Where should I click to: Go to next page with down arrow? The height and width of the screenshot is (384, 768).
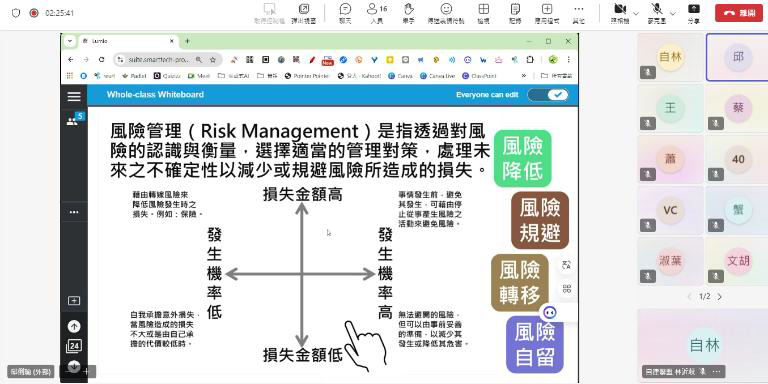click(x=74, y=365)
